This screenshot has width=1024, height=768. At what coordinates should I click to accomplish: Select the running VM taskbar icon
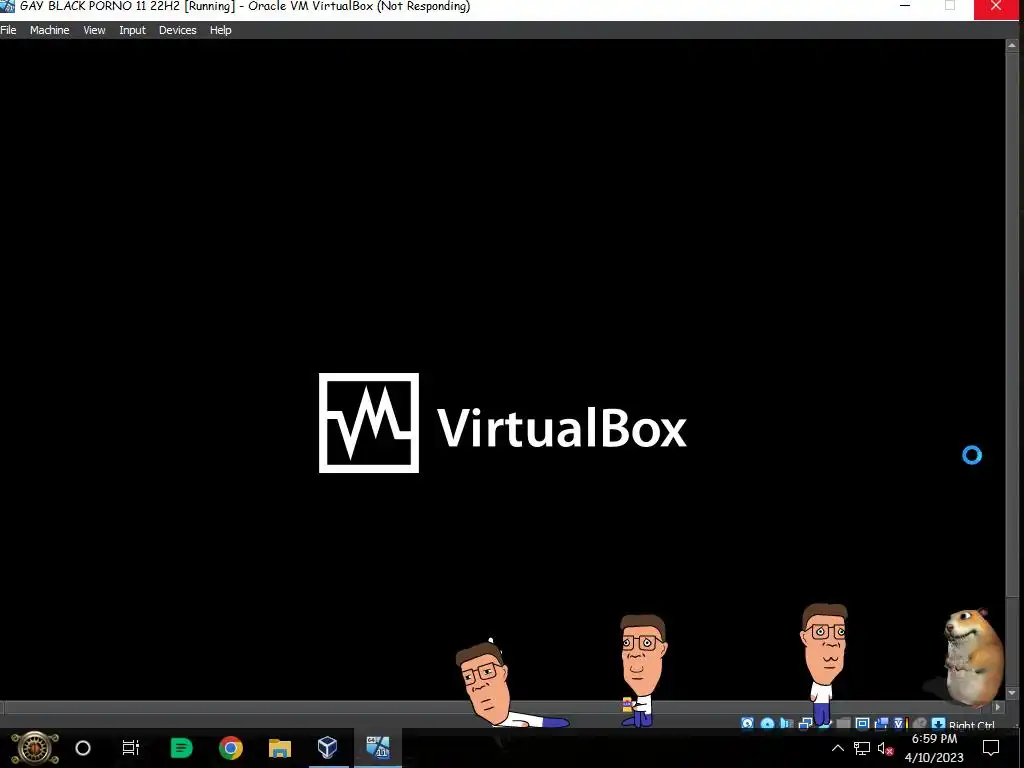click(x=378, y=748)
